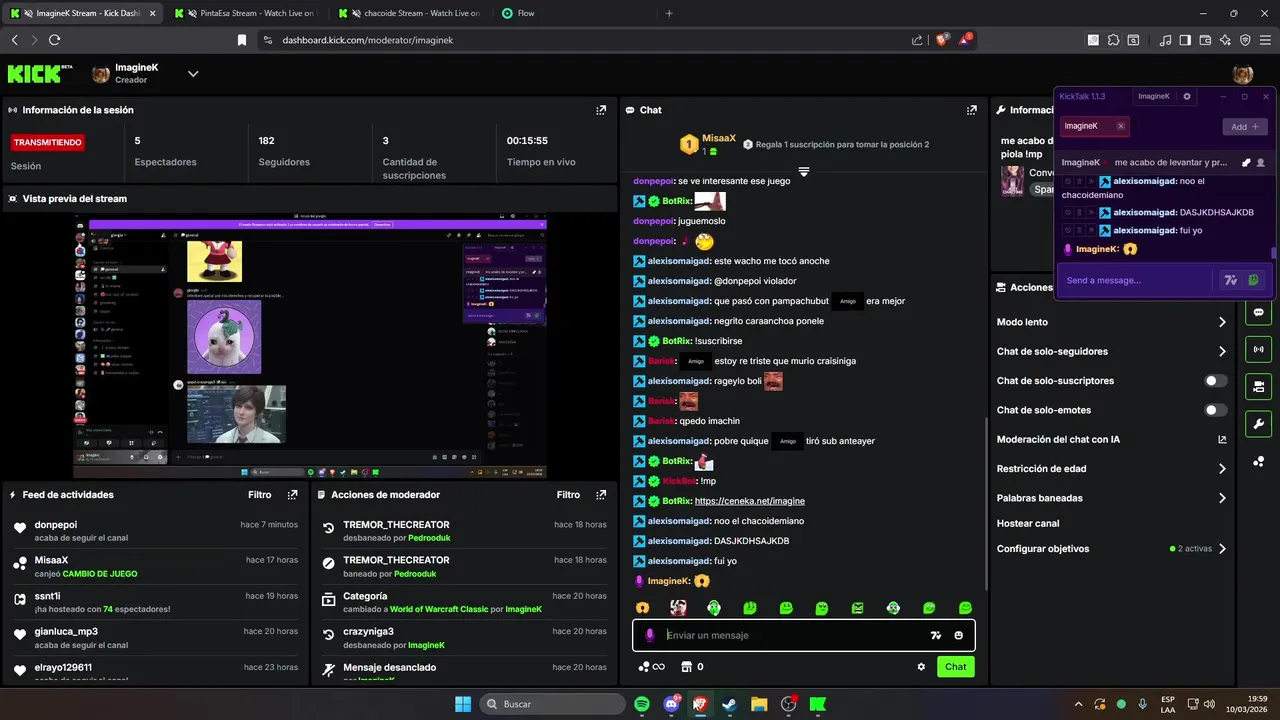Pop out the Acciones de moderador panel
The height and width of the screenshot is (720, 1280).
click(x=601, y=495)
